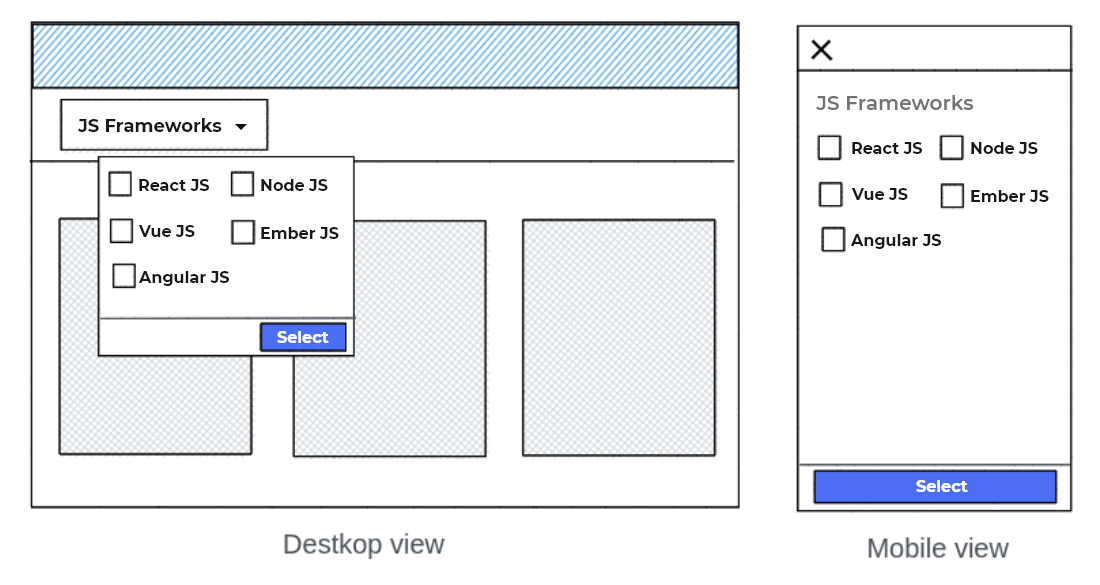Click the dropdown chevron next to JS Frameworks

pos(240,126)
